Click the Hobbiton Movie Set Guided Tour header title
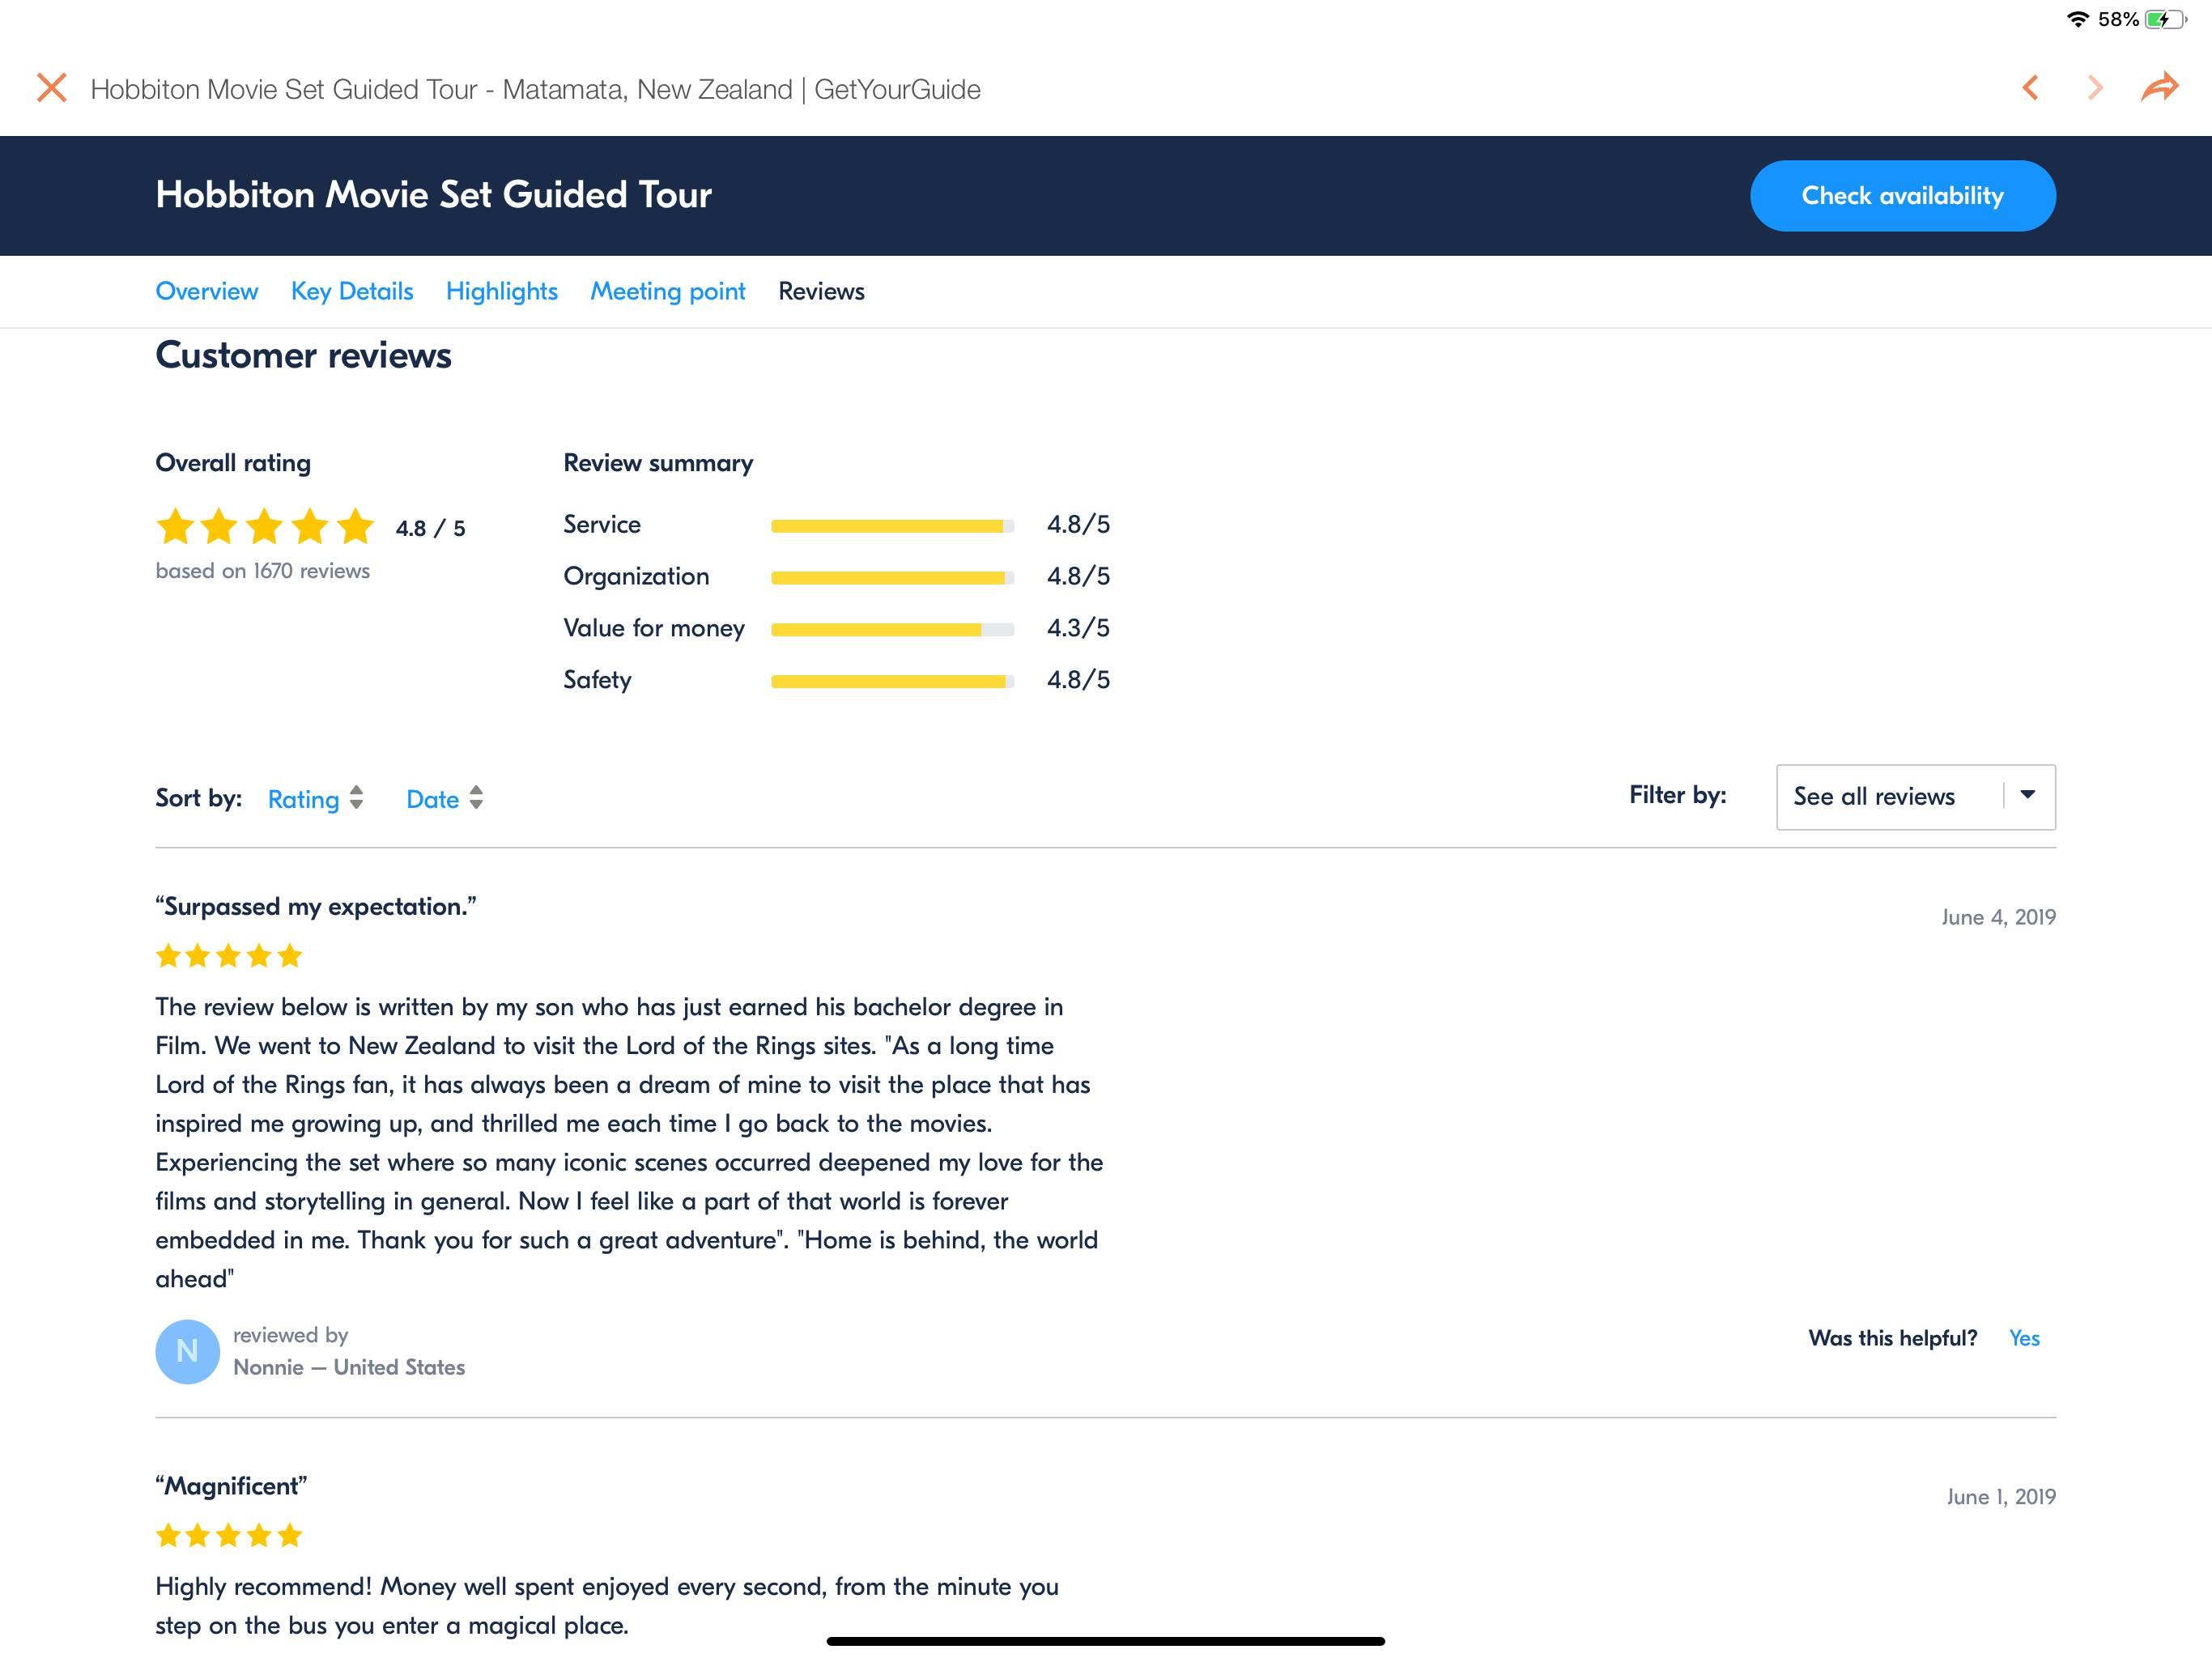2212x1658 pixels. 433,194
